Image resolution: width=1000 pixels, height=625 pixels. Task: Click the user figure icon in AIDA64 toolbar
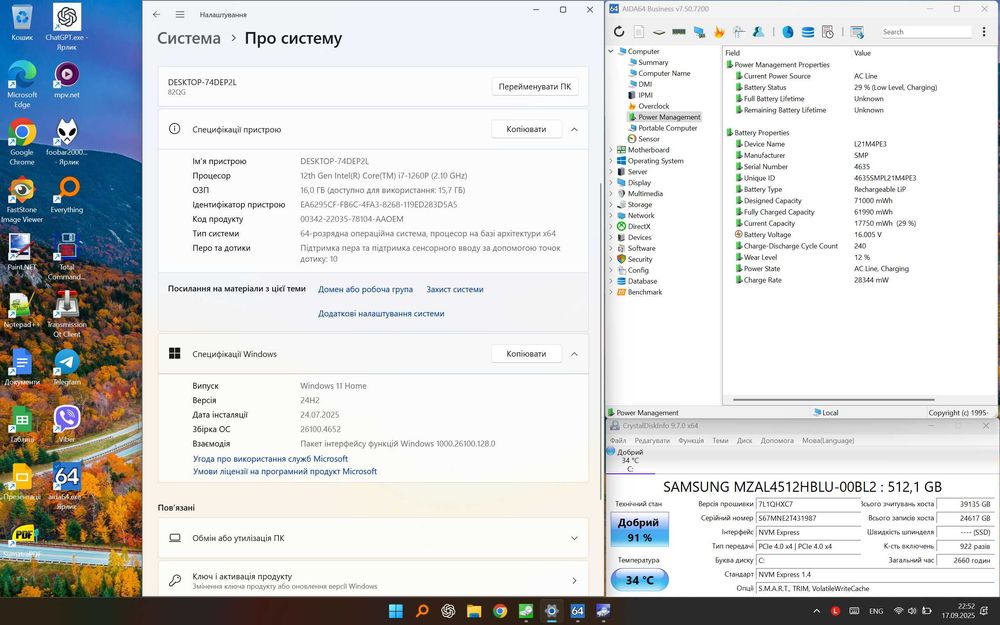coord(758,32)
